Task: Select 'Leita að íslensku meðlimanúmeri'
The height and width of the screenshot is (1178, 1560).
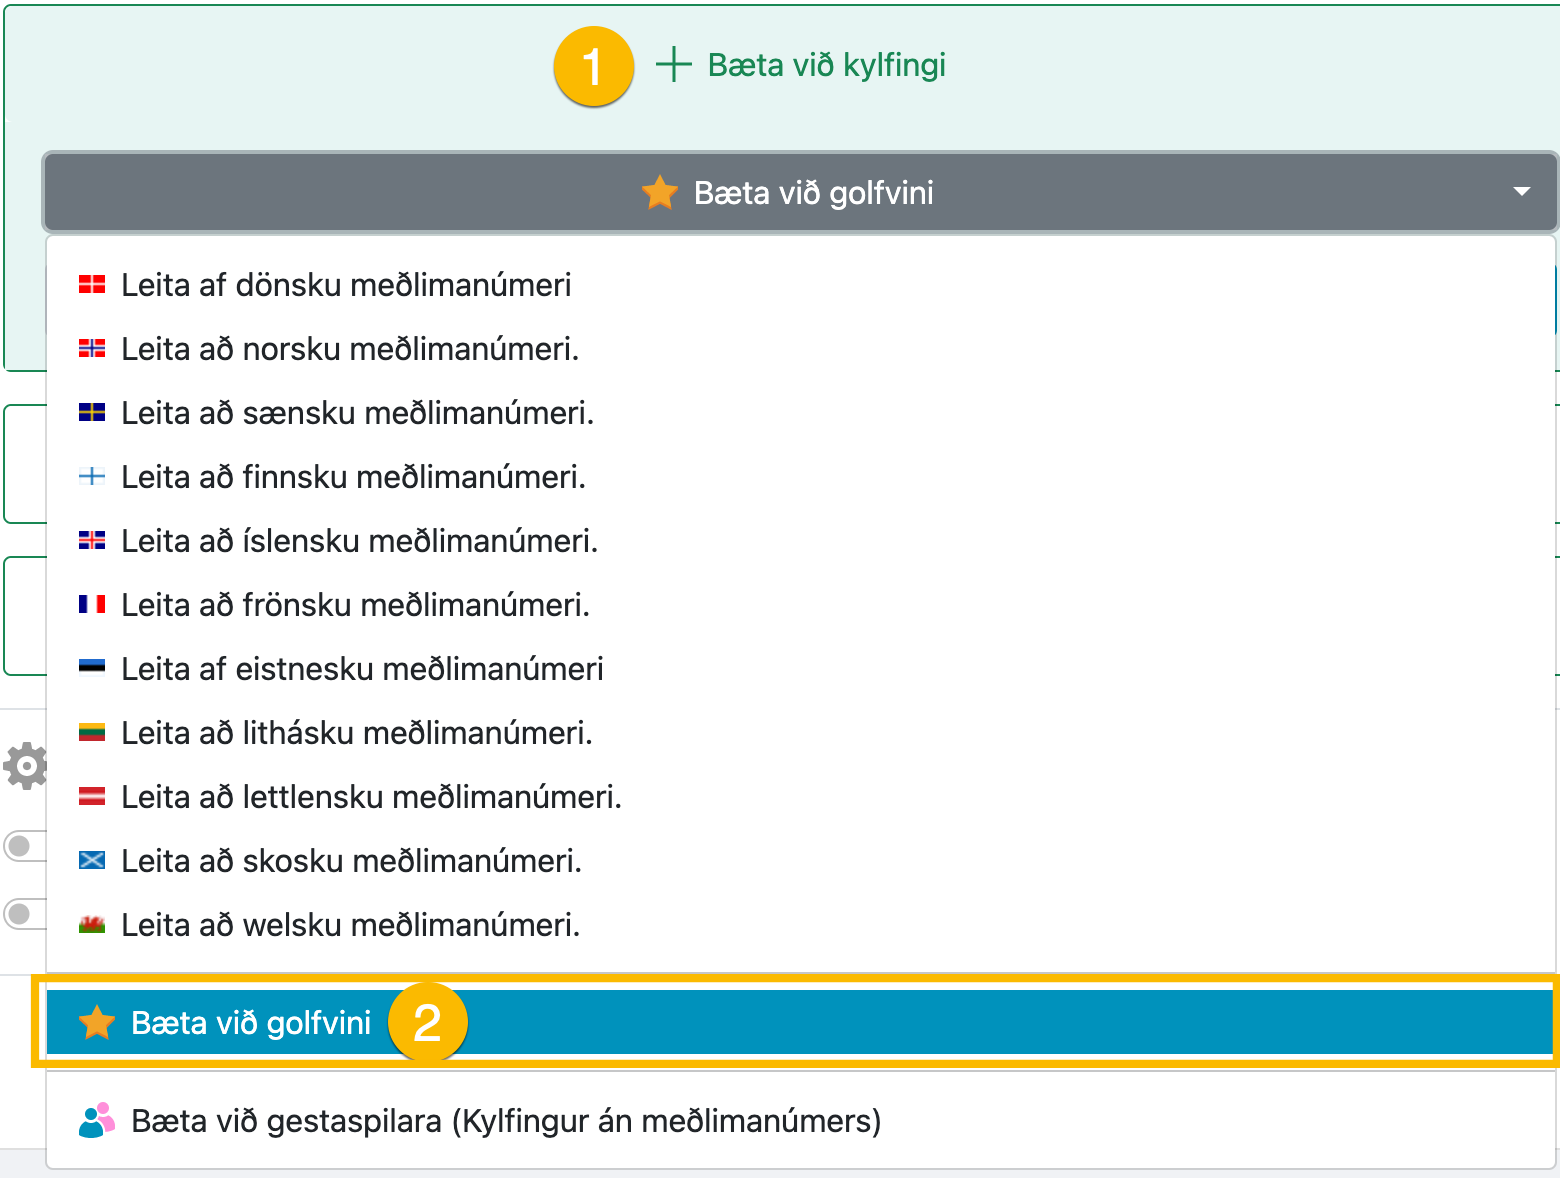Action: pyautogui.click(x=359, y=541)
